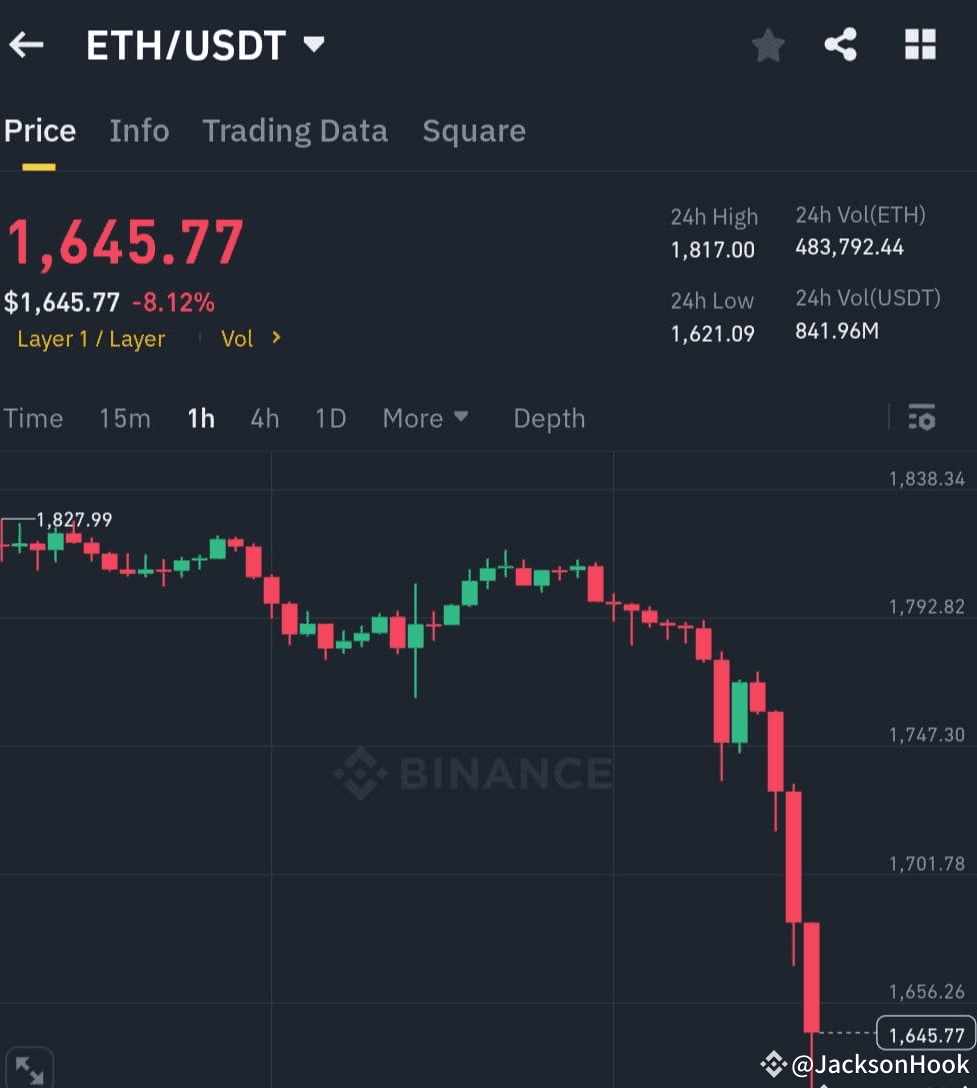The width and height of the screenshot is (977, 1088).
Task: Open the grid layout menu icon
Action: pos(920,44)
